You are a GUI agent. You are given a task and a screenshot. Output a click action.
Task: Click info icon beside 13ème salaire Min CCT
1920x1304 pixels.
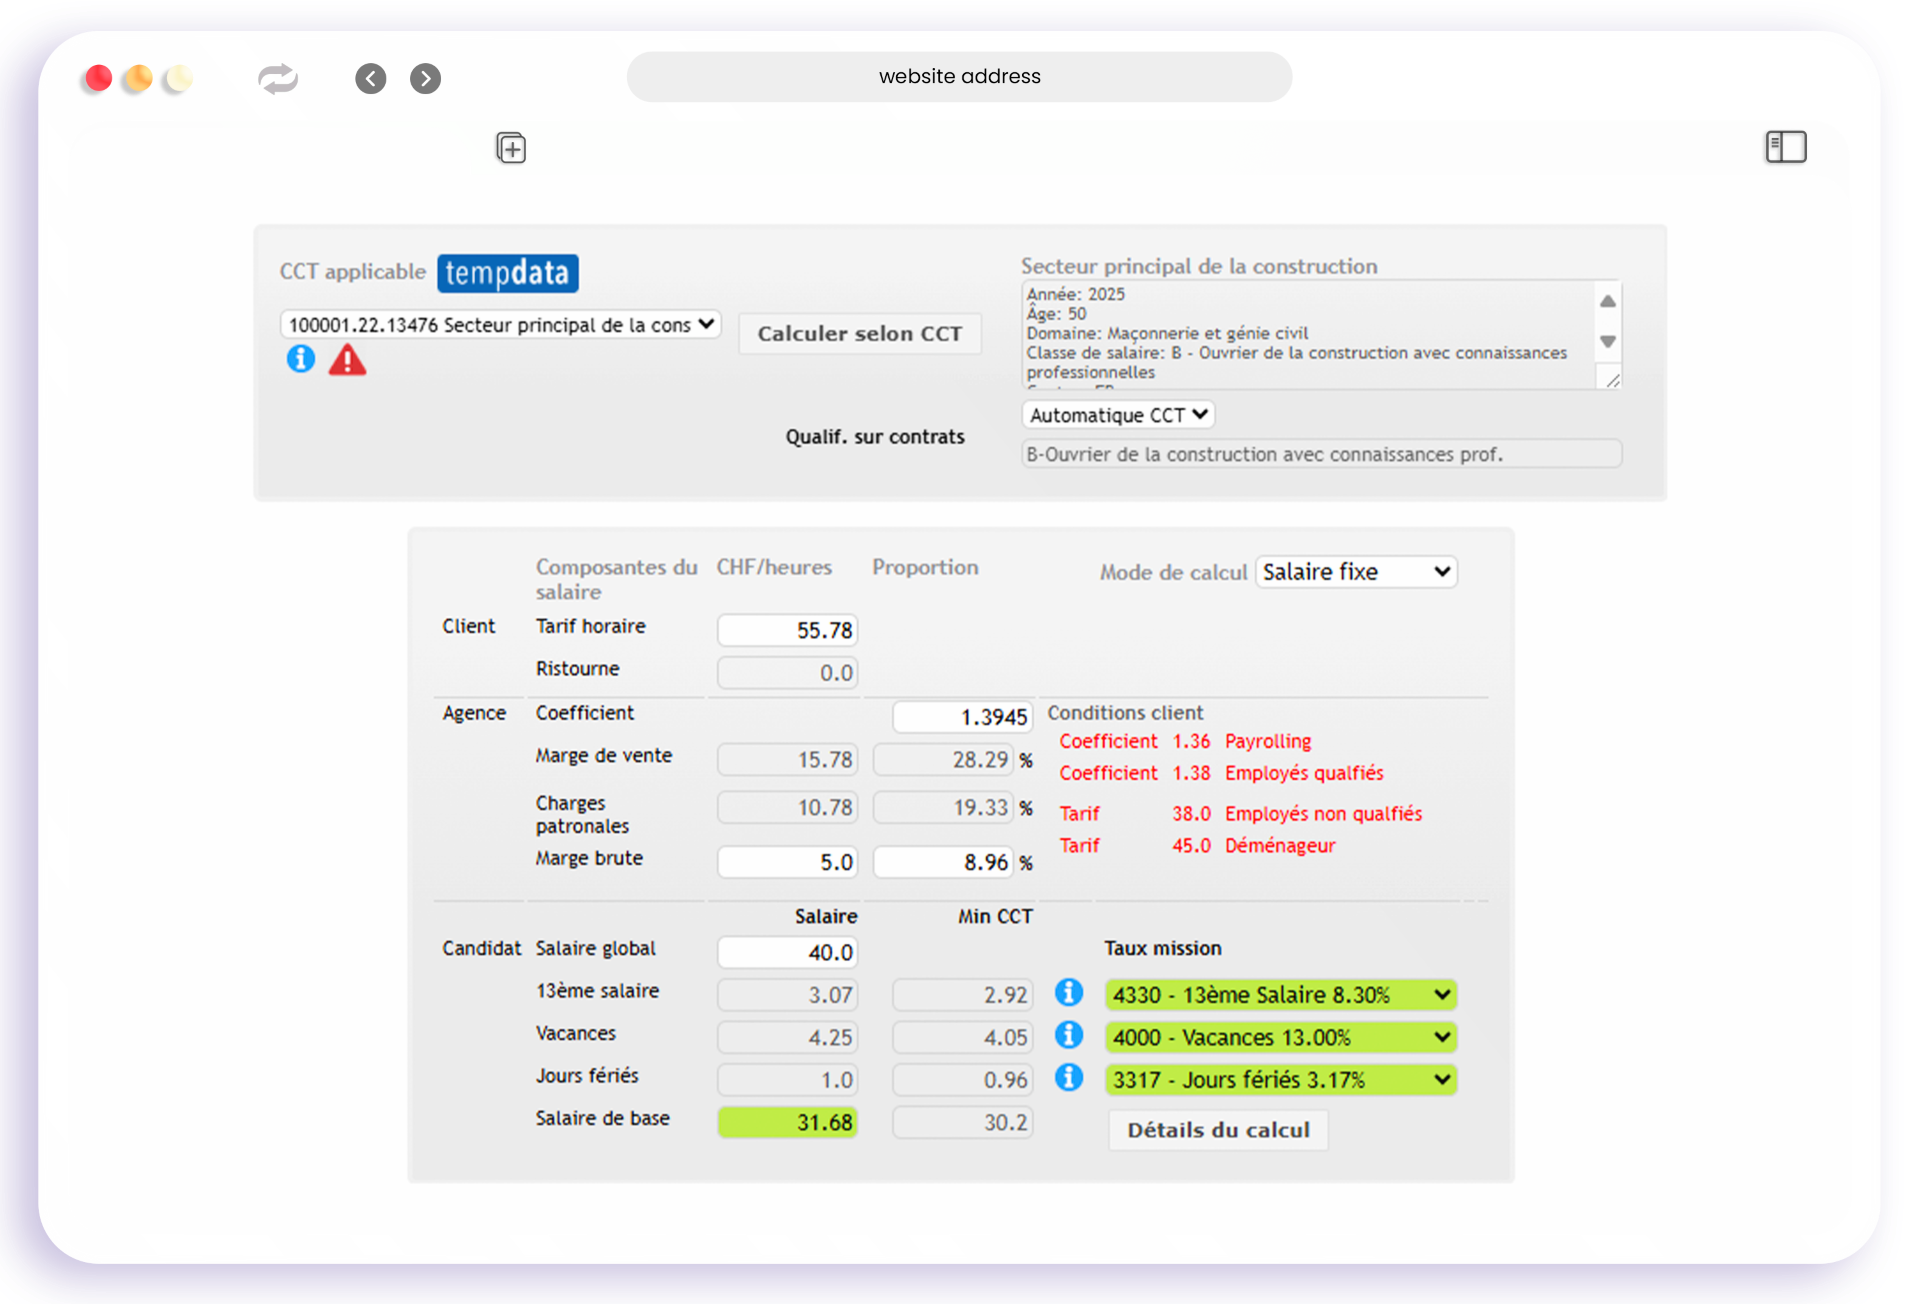pos(1068,992)
